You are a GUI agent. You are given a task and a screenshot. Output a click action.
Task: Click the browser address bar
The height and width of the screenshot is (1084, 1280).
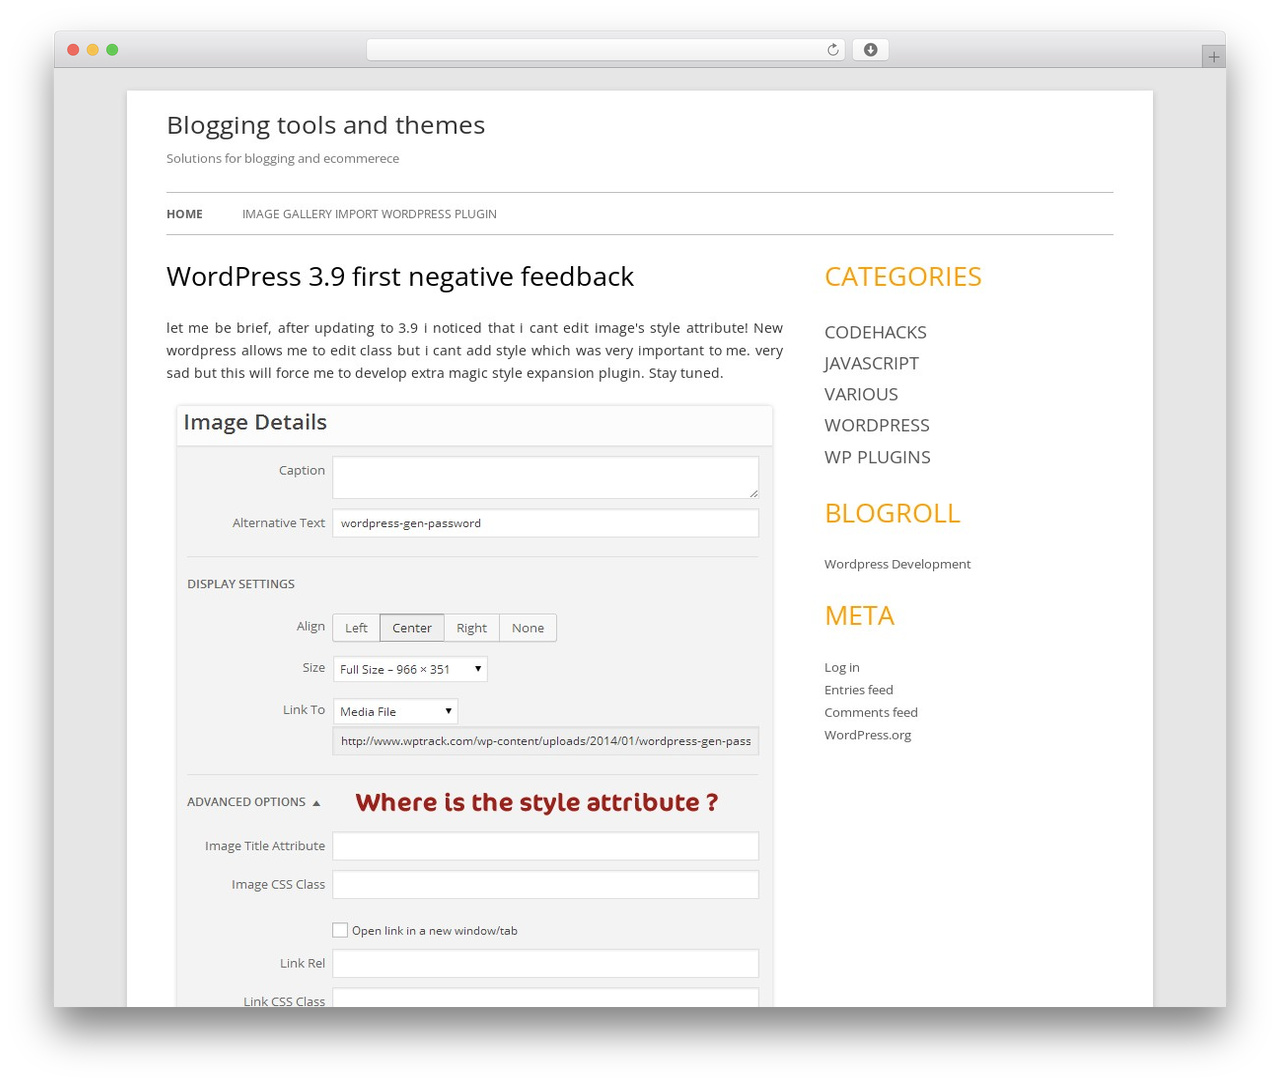click(605, 50)
